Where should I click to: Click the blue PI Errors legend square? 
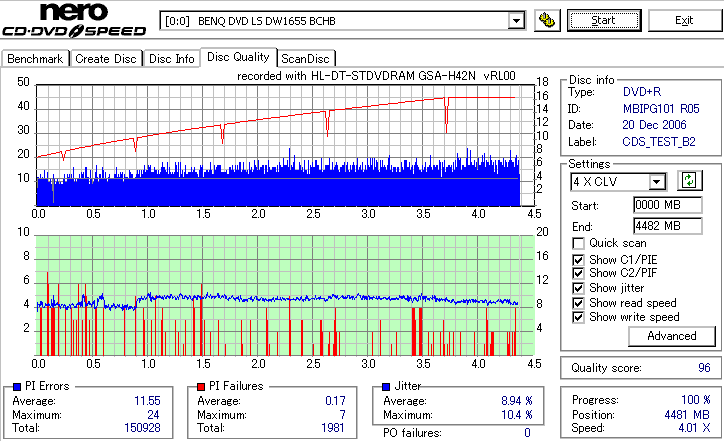[17, 387]
